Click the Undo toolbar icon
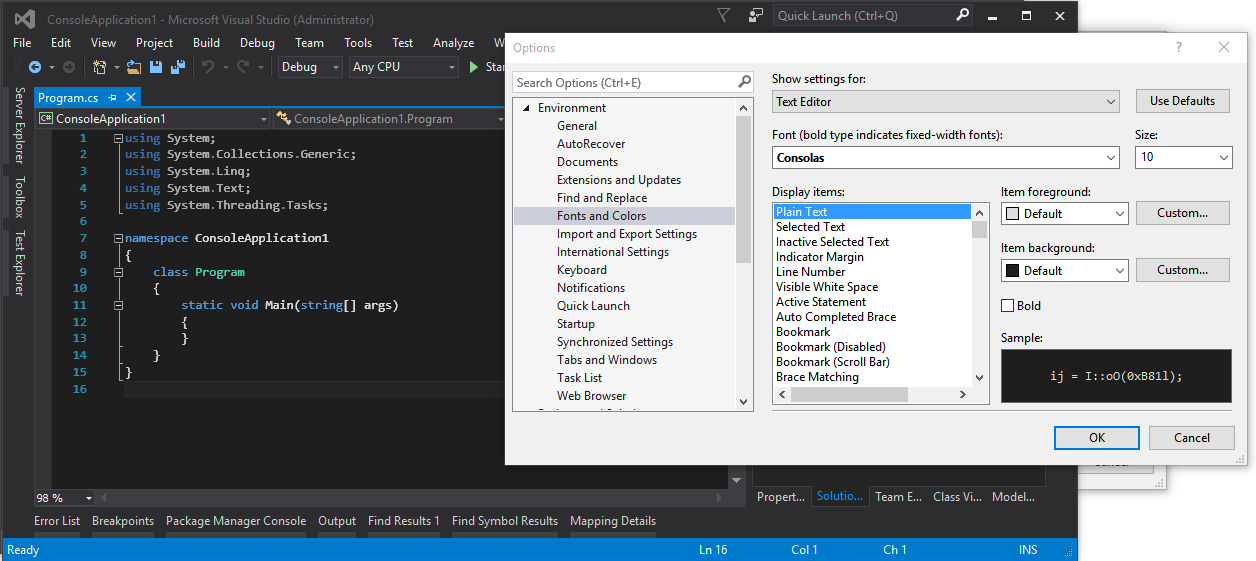Viewport: 1256px width, 561px height. coord(208,67)
